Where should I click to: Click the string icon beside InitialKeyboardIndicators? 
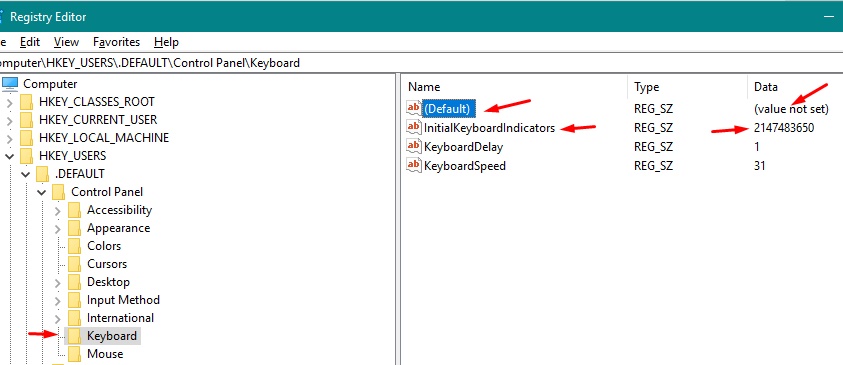pos(413,127)
